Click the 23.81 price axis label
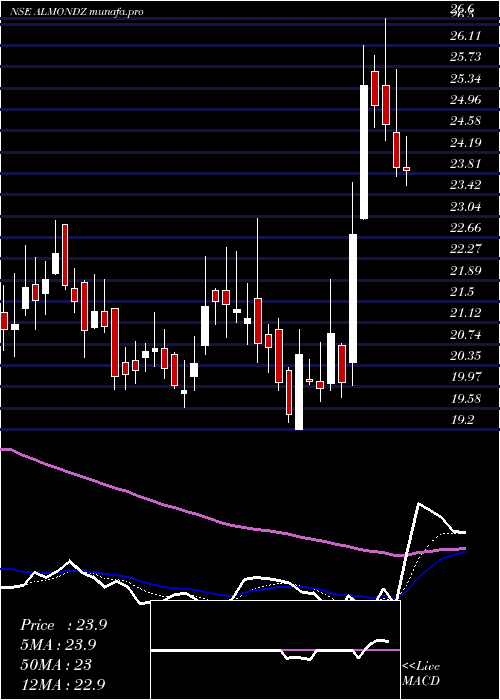Viewport: 500px width, 700px height. (466, 164)
